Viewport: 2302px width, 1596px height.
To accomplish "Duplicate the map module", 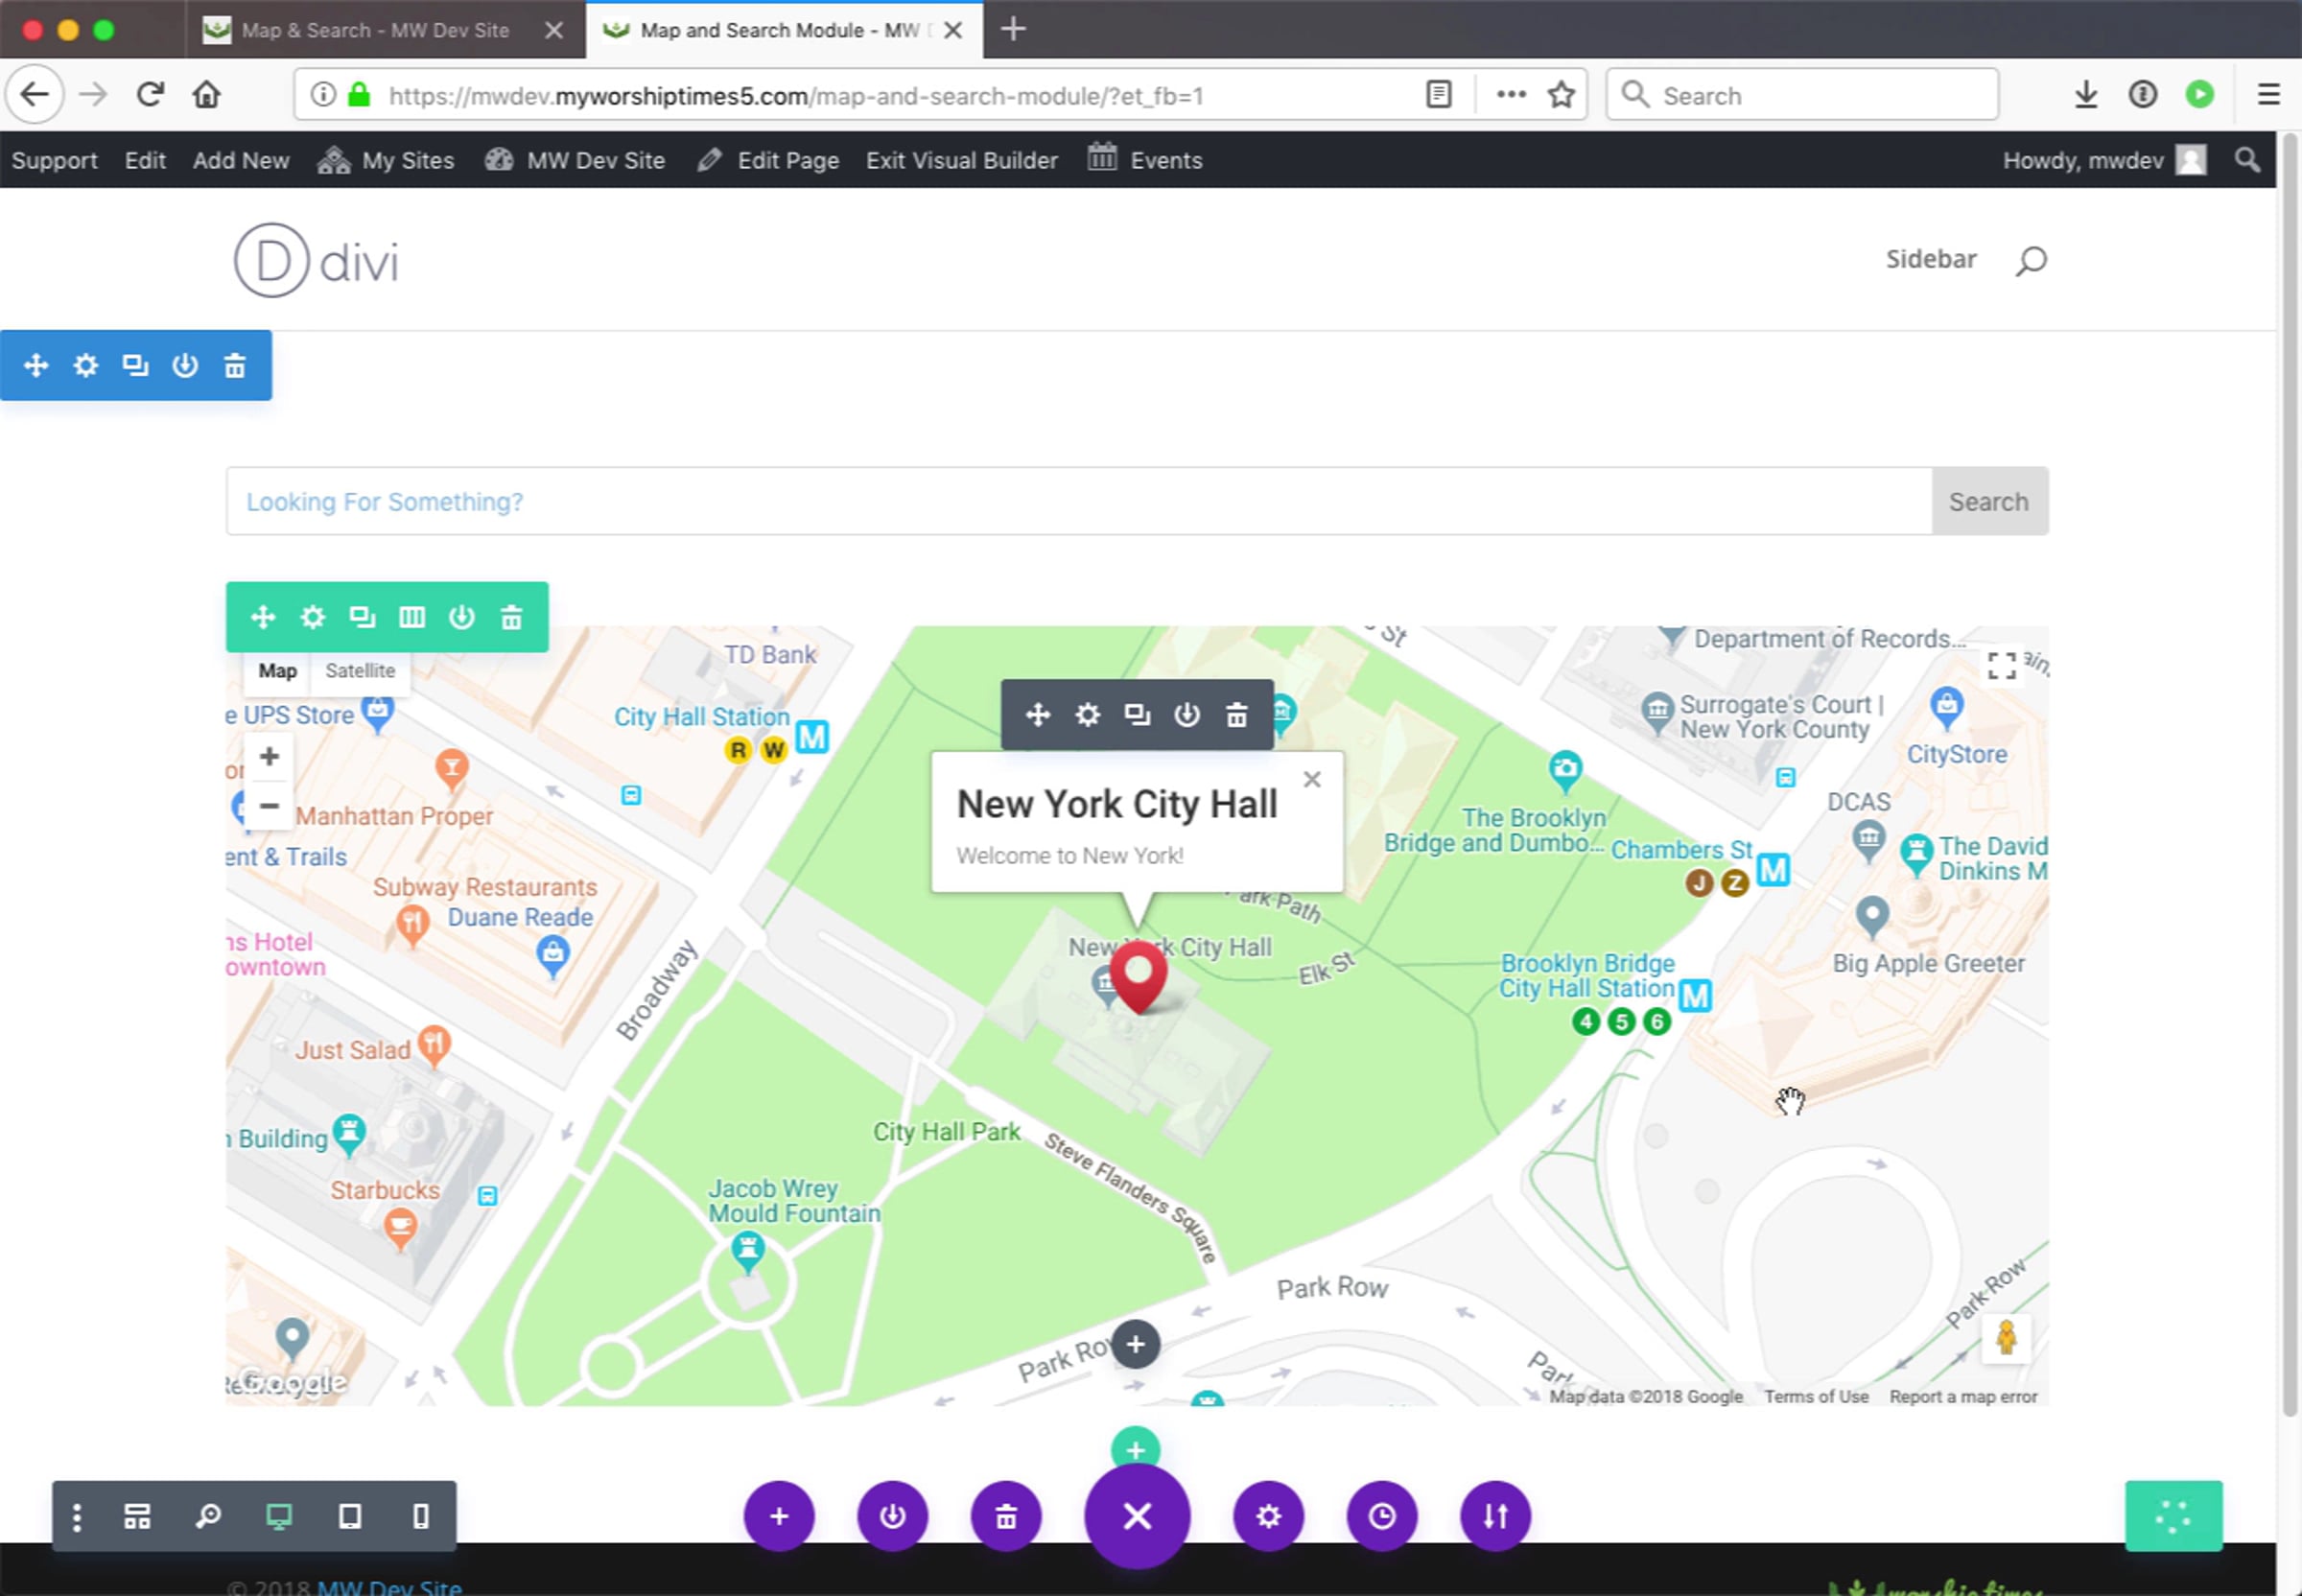I will 1137,715.
